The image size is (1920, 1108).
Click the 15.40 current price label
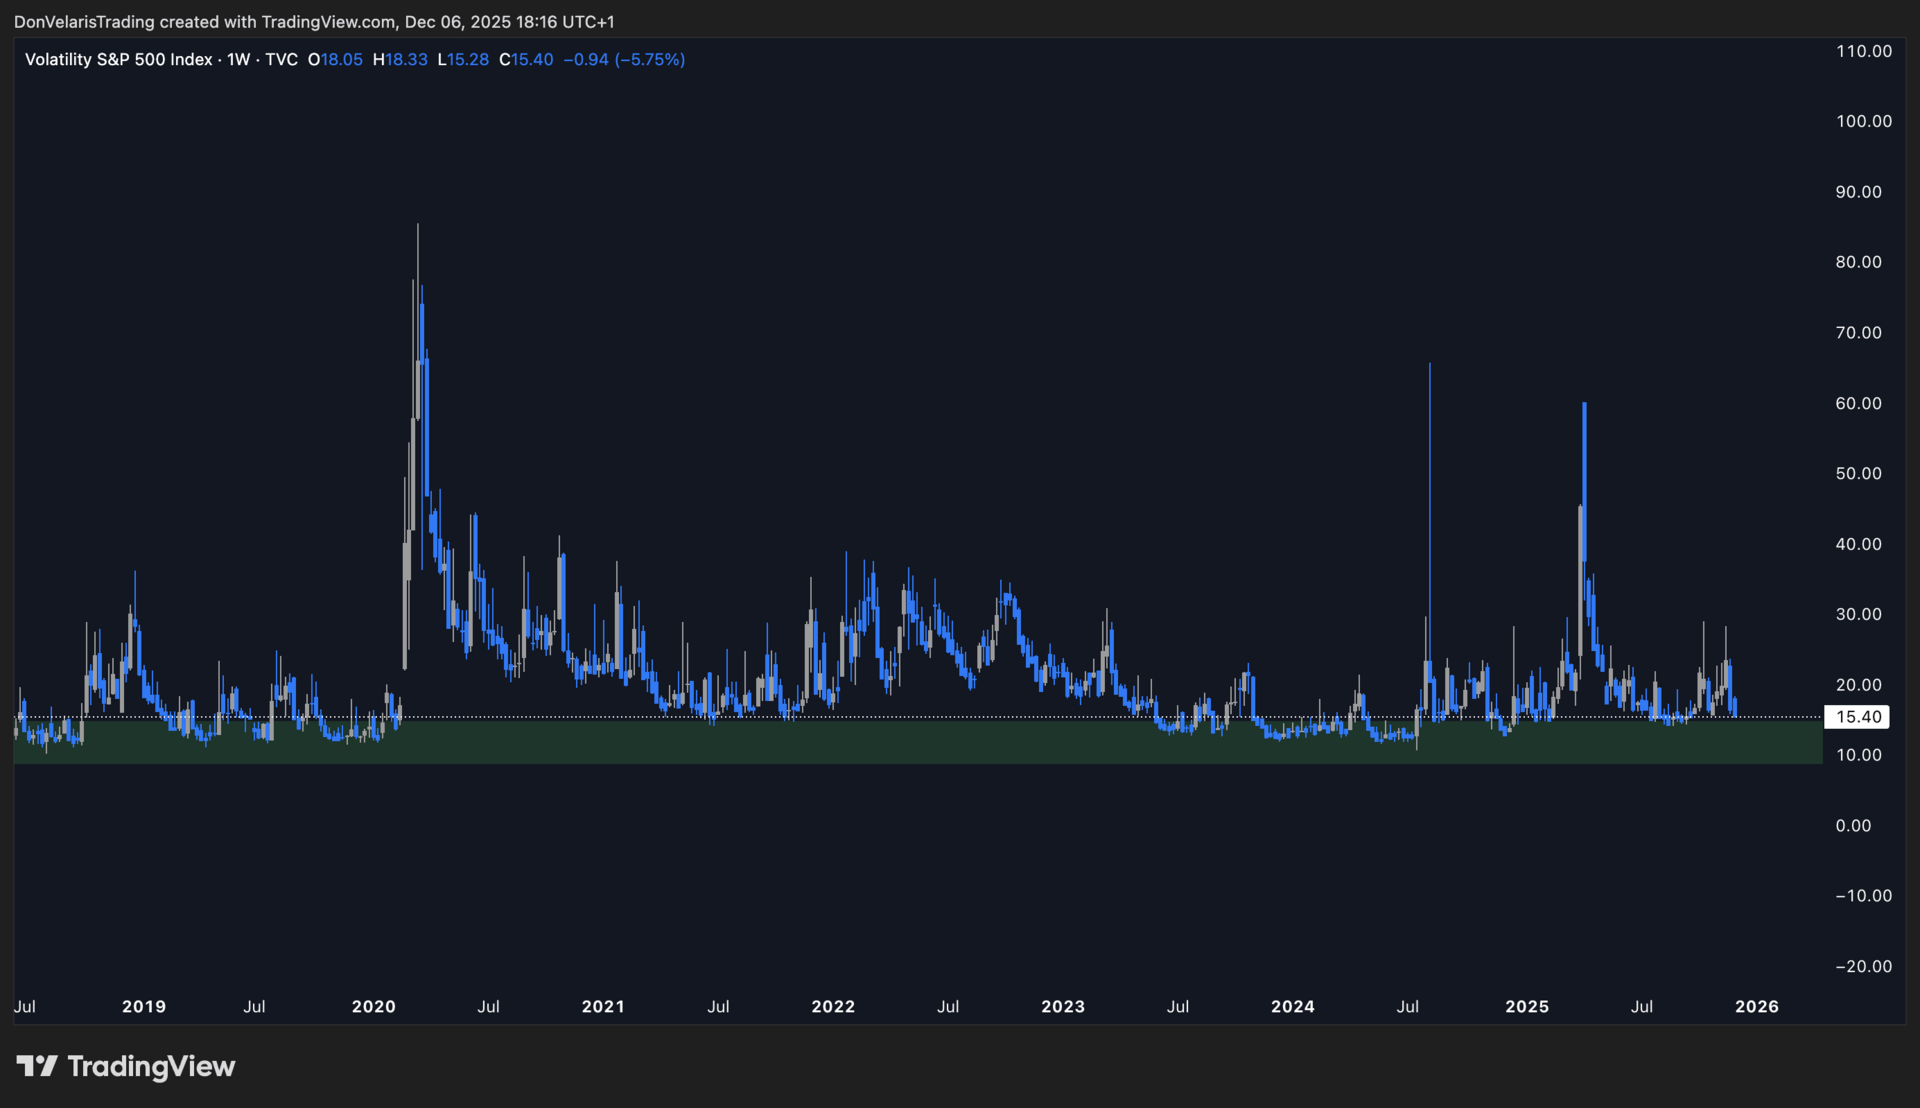[x=1858, y=717]
